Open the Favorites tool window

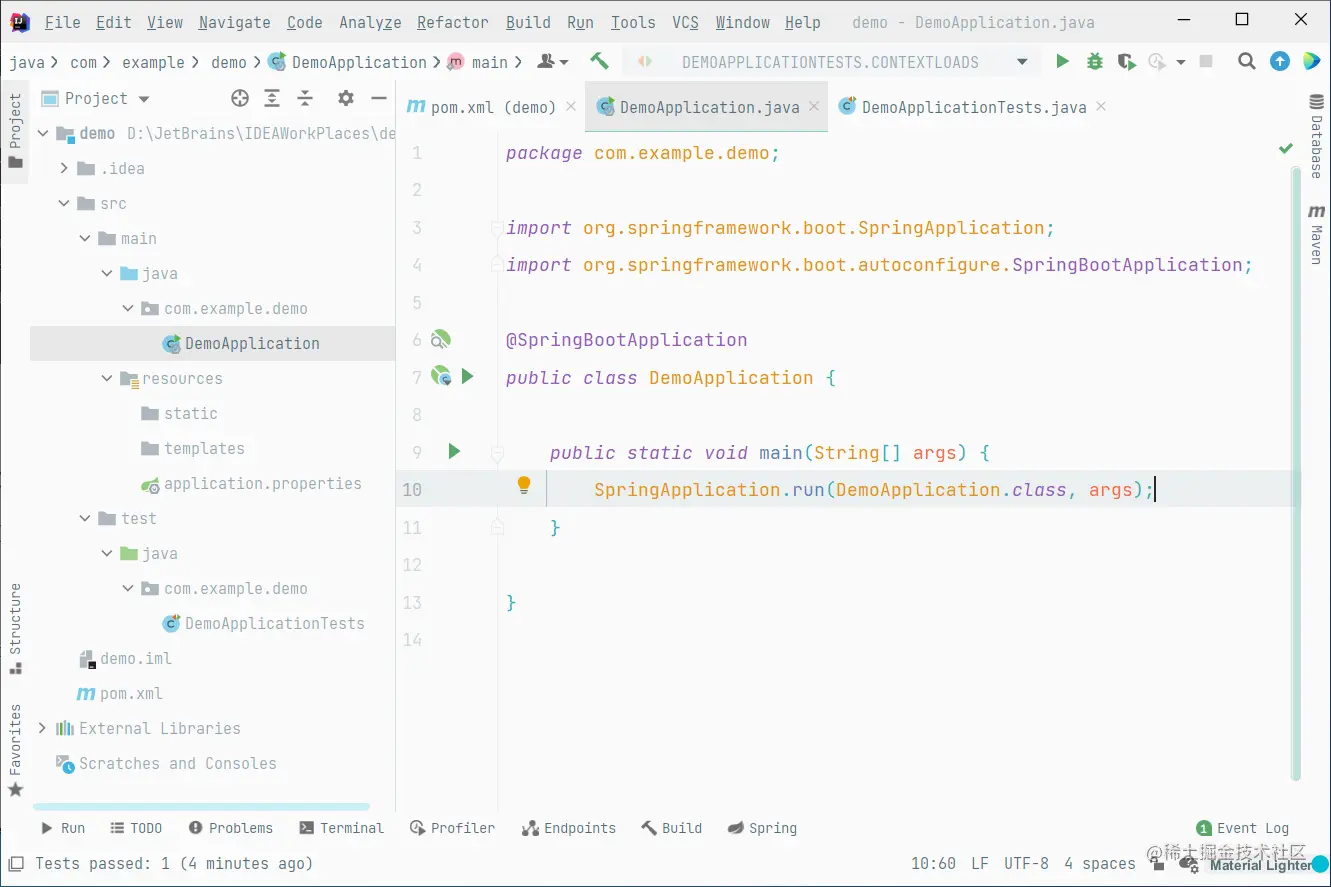coord(15,750)
